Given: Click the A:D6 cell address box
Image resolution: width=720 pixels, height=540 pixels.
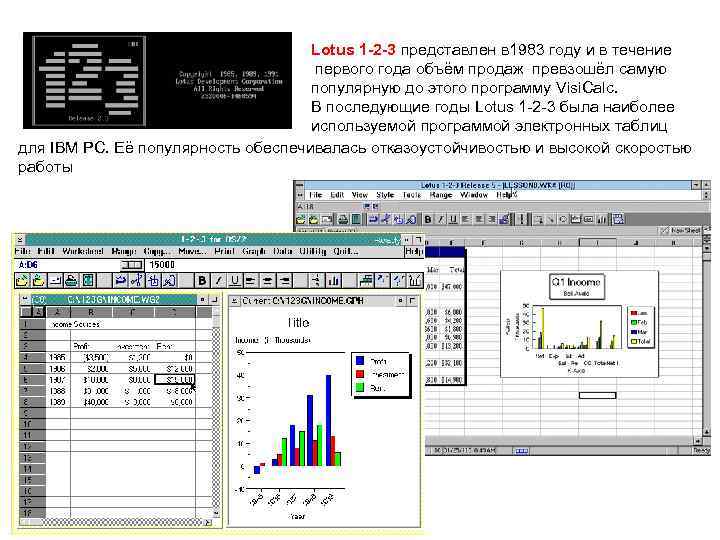Looking at the screenshot, I should click(x=28, y=265).
